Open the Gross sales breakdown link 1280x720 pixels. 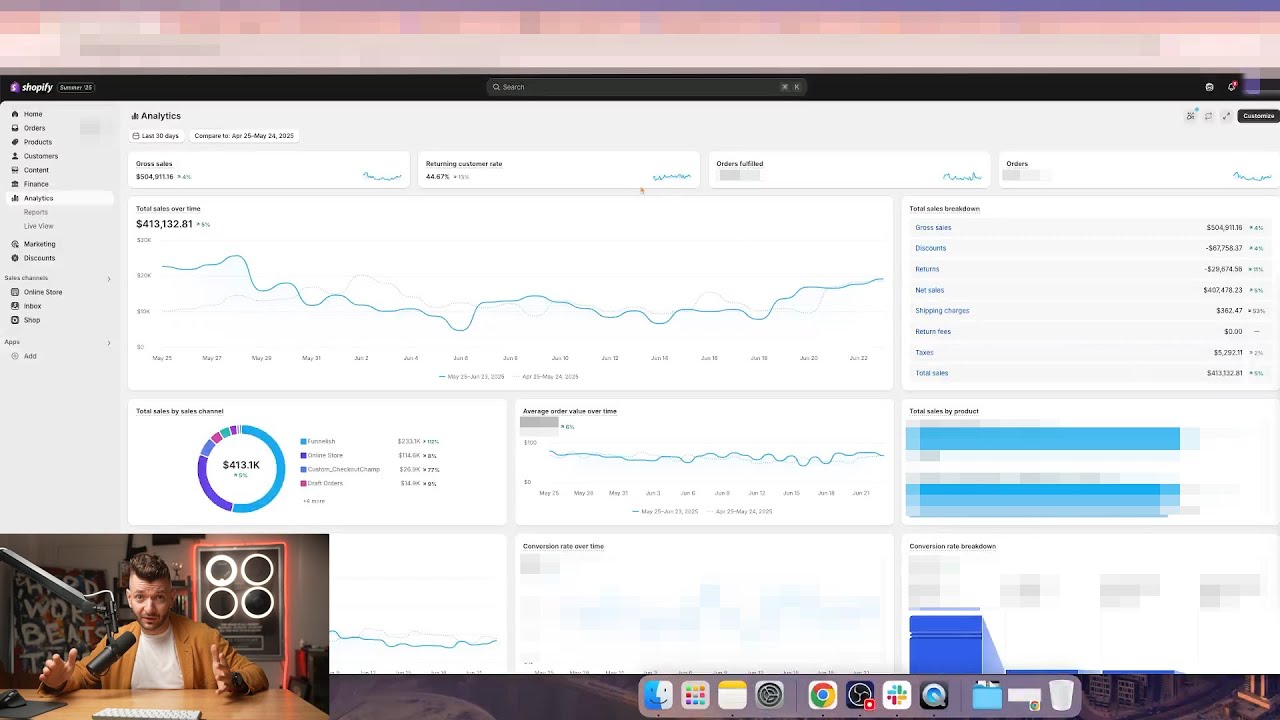[x=933, y=228]
